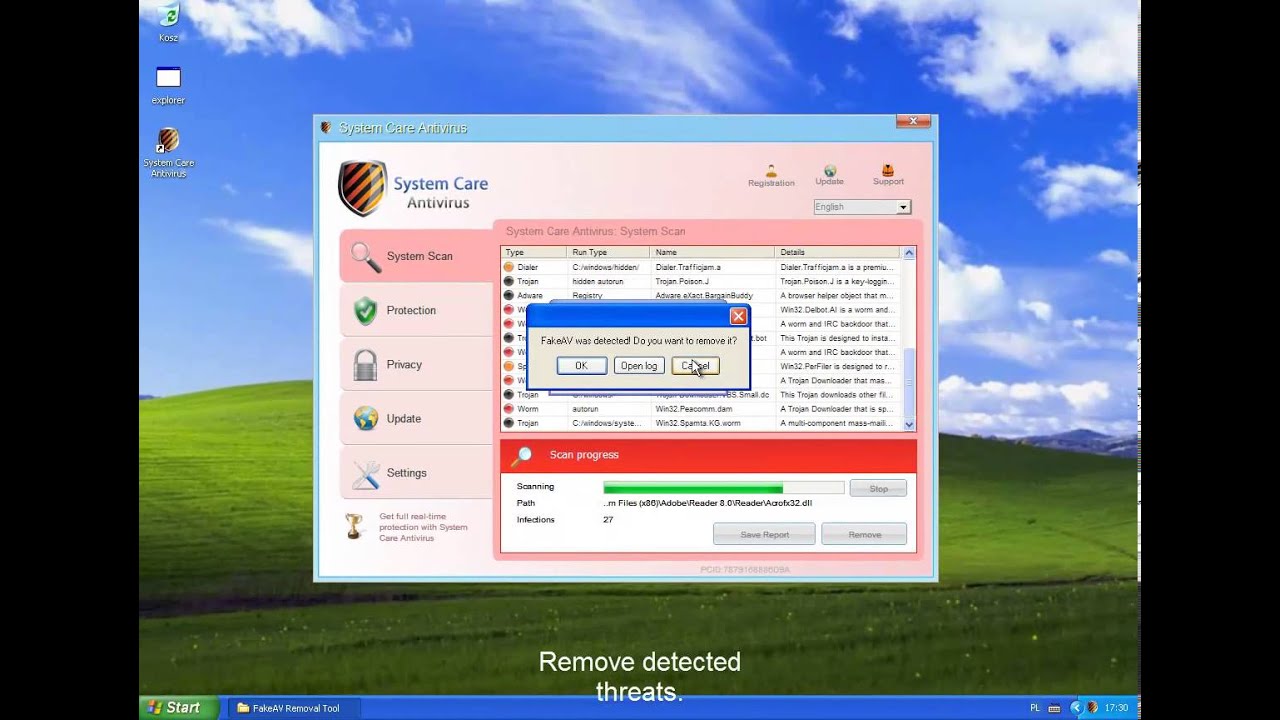Screen dimensions: 1280x720
Task: Click the Adware row's threat icon
Action: point(509,296)
